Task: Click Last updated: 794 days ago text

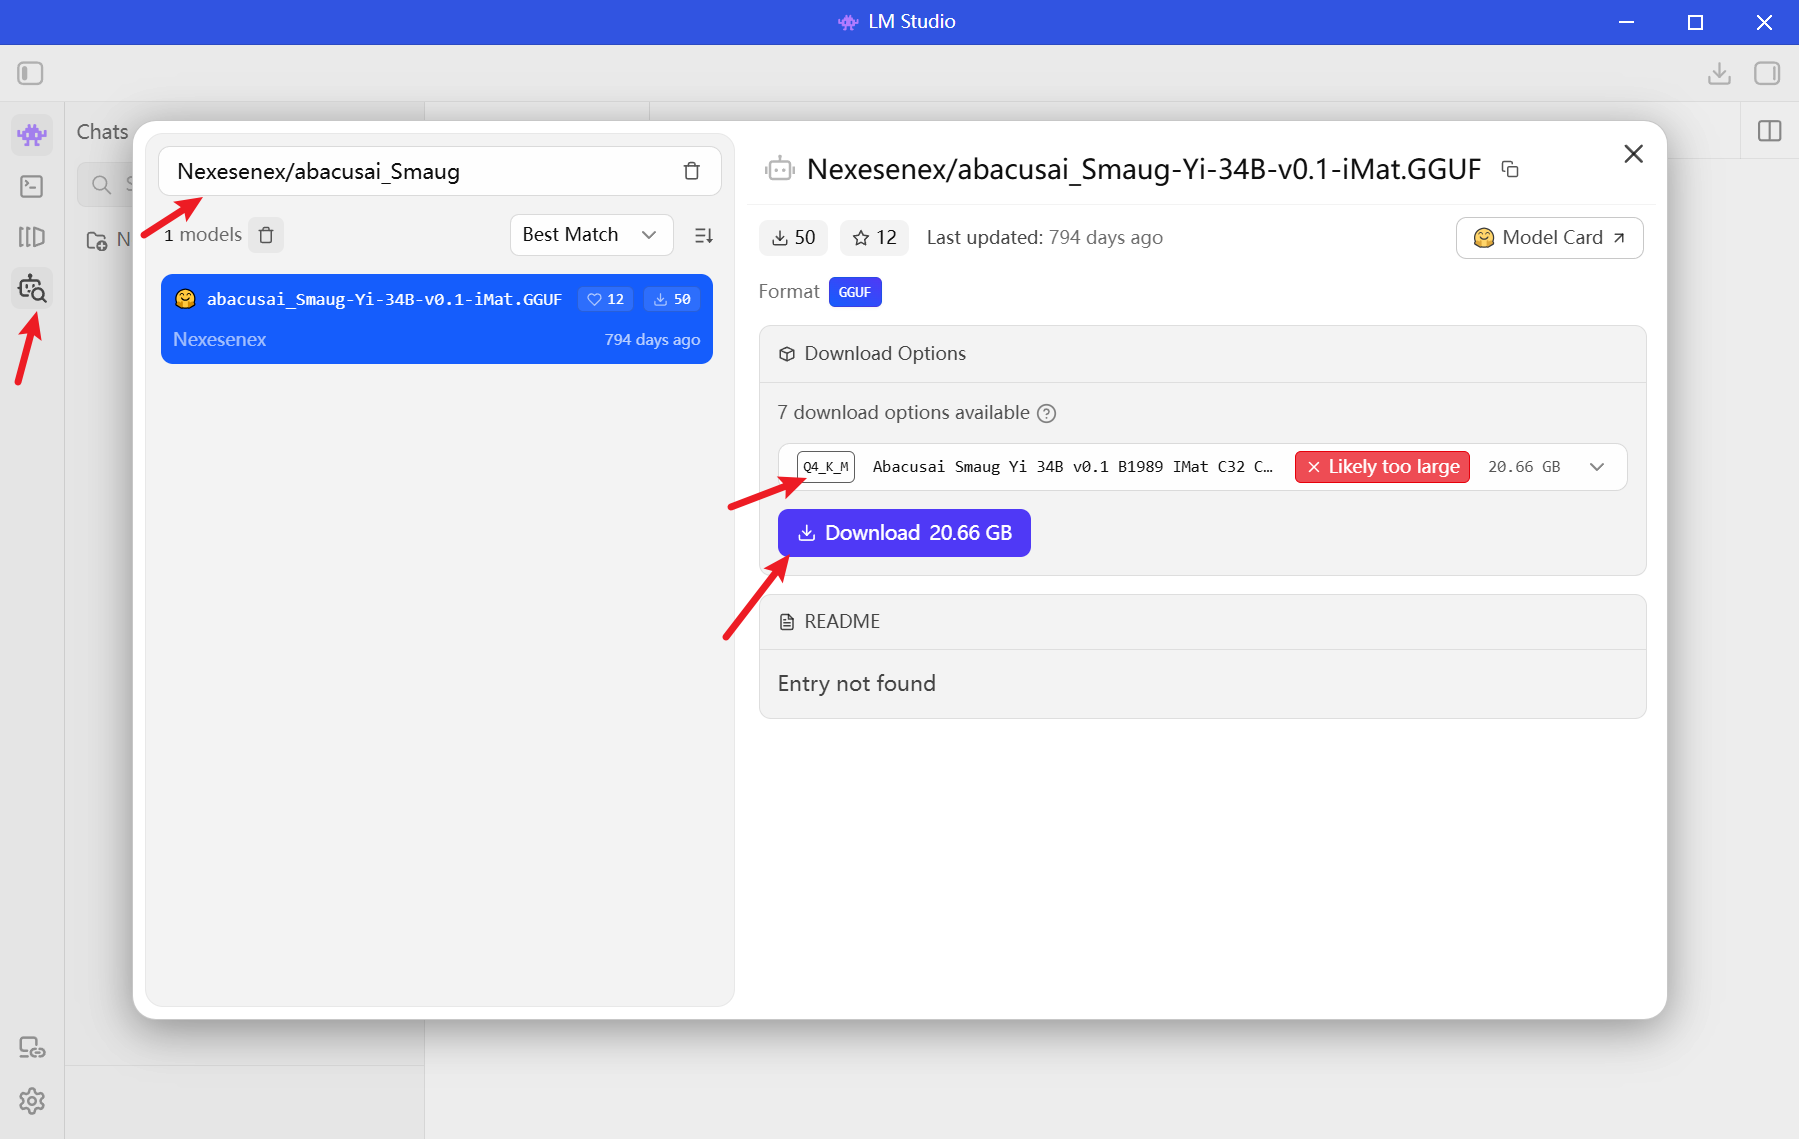Action: click(1044, 238)
